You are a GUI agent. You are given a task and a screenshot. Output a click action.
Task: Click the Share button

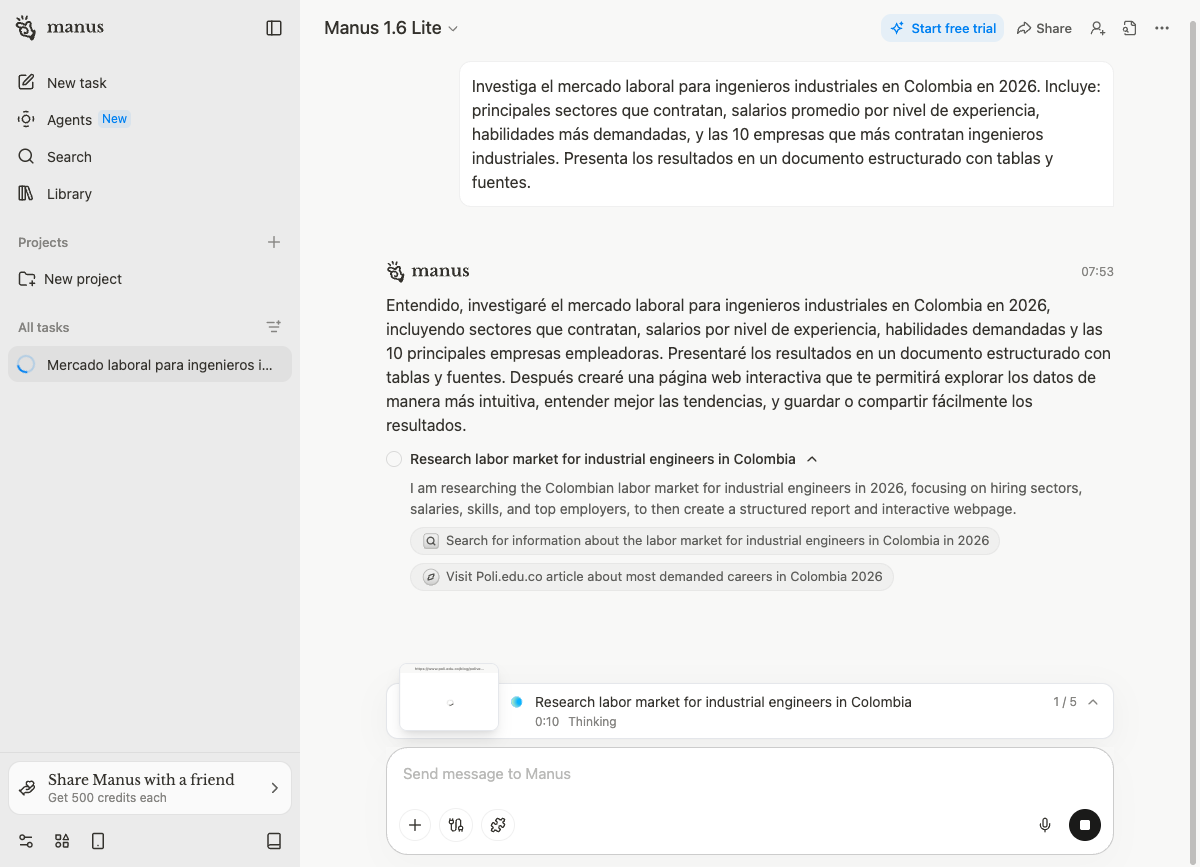(x=1044, y=28)
